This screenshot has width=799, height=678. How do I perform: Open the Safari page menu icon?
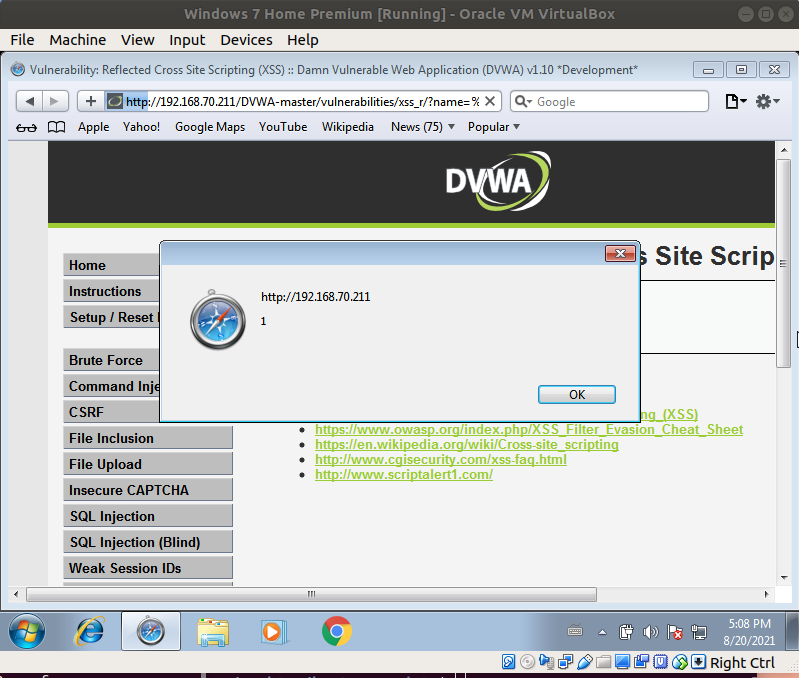coord(735,101)
